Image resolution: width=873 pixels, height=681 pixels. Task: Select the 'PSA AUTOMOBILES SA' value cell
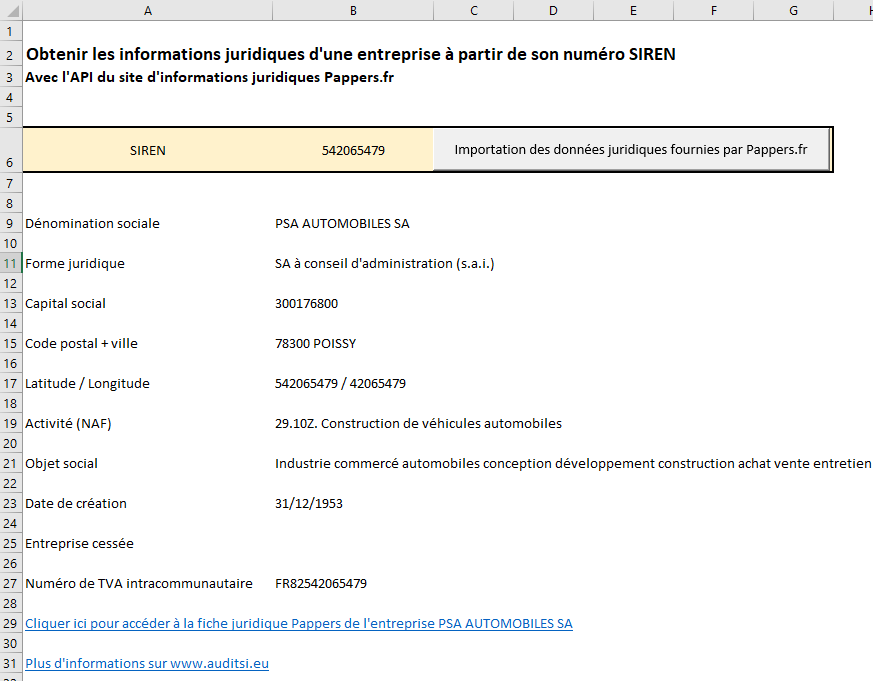tap(342, 223)
